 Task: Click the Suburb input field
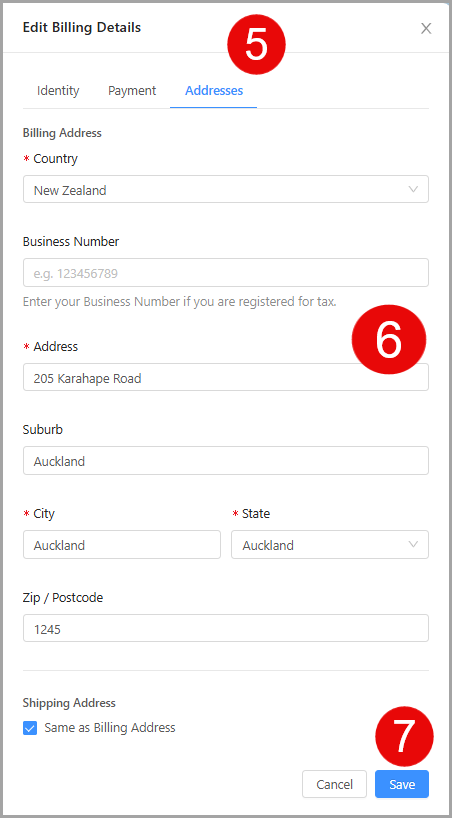point(226,461)
